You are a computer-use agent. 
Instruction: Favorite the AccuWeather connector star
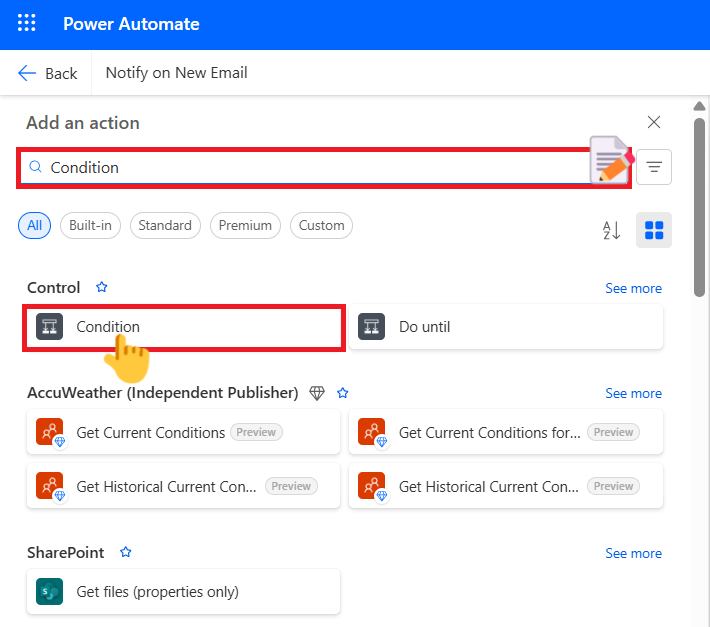(x=343, y=393)
